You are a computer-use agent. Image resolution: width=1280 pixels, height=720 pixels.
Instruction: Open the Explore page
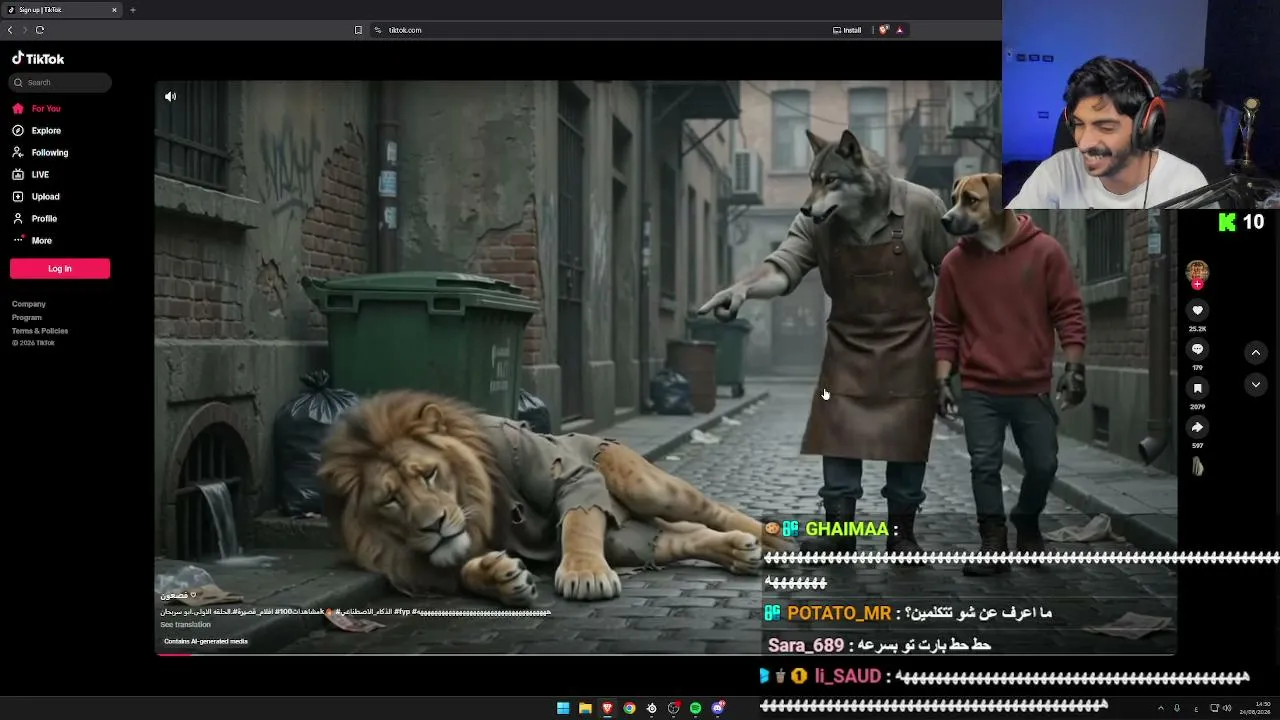pos(37,130)
